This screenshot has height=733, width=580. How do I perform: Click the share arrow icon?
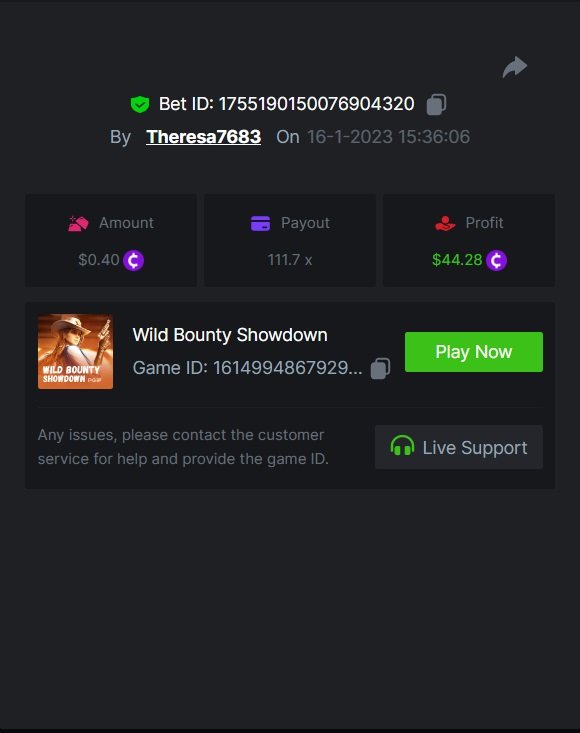coord(515,67)
